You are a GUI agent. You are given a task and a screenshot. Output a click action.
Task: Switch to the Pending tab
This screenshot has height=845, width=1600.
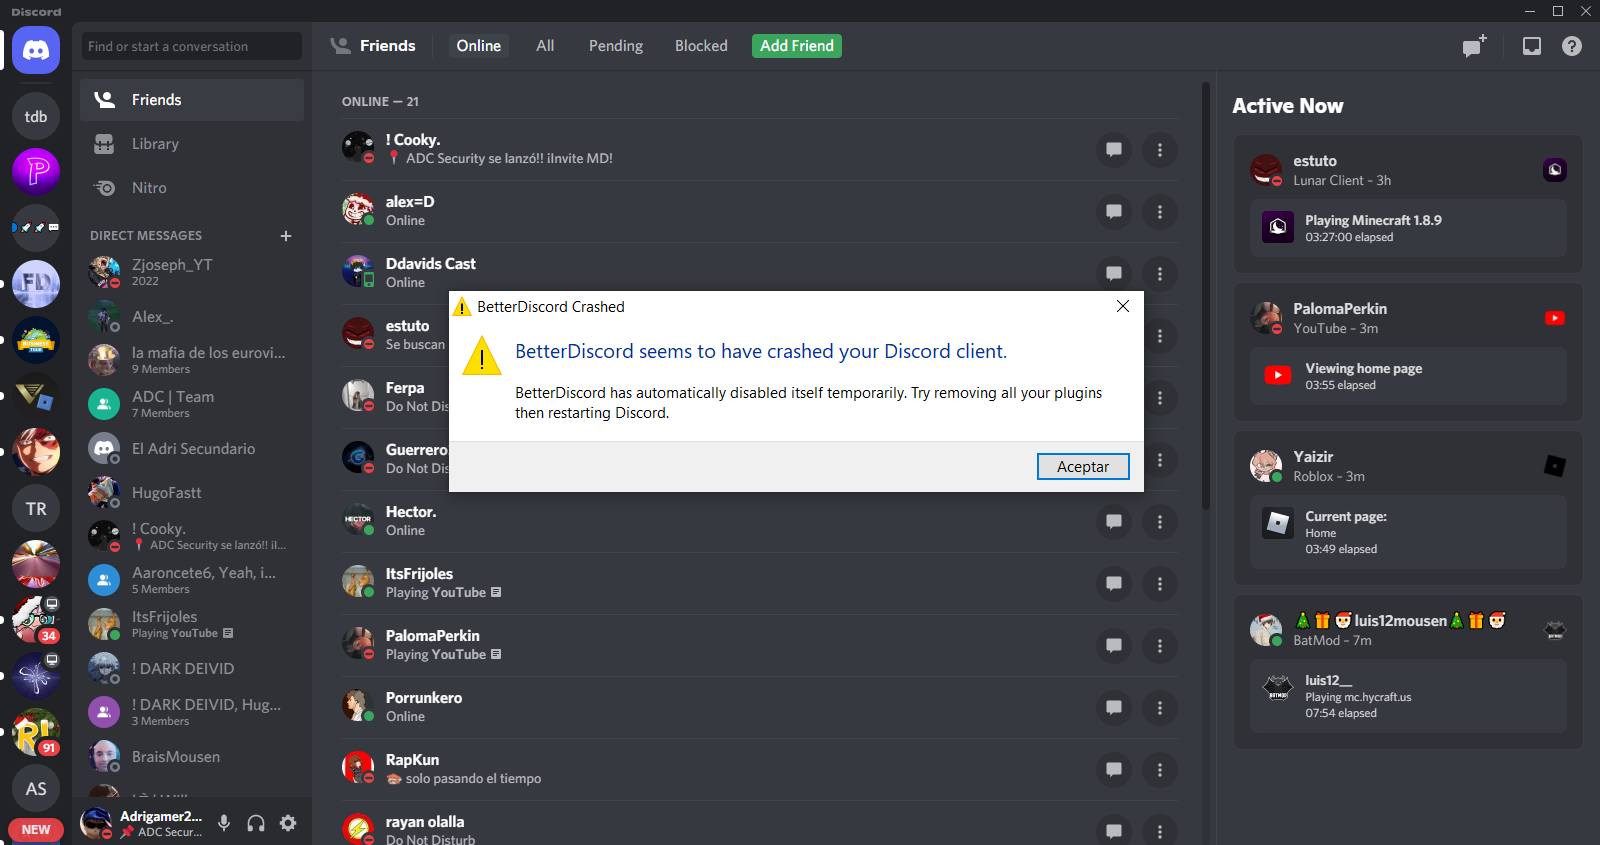point(616,46)
